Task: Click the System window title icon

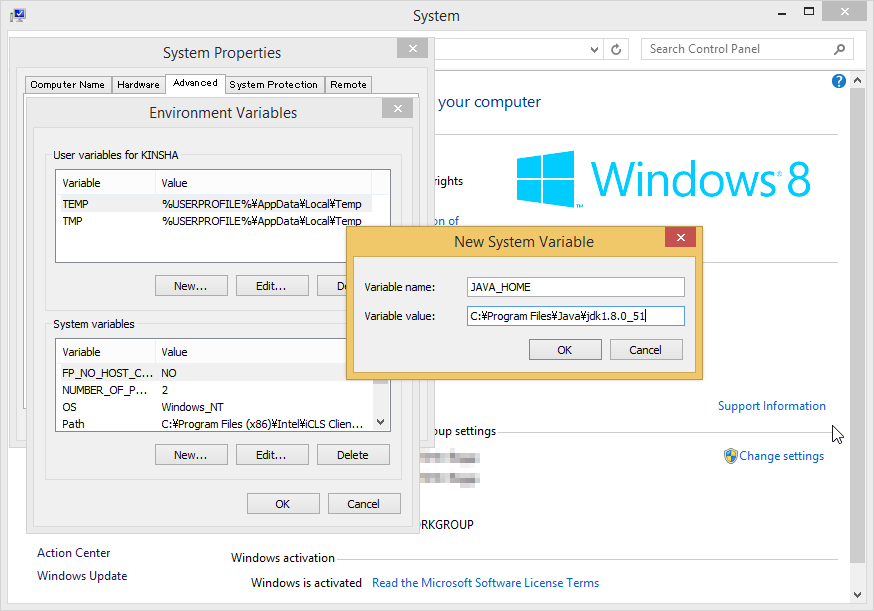Action: click(18, 15)
